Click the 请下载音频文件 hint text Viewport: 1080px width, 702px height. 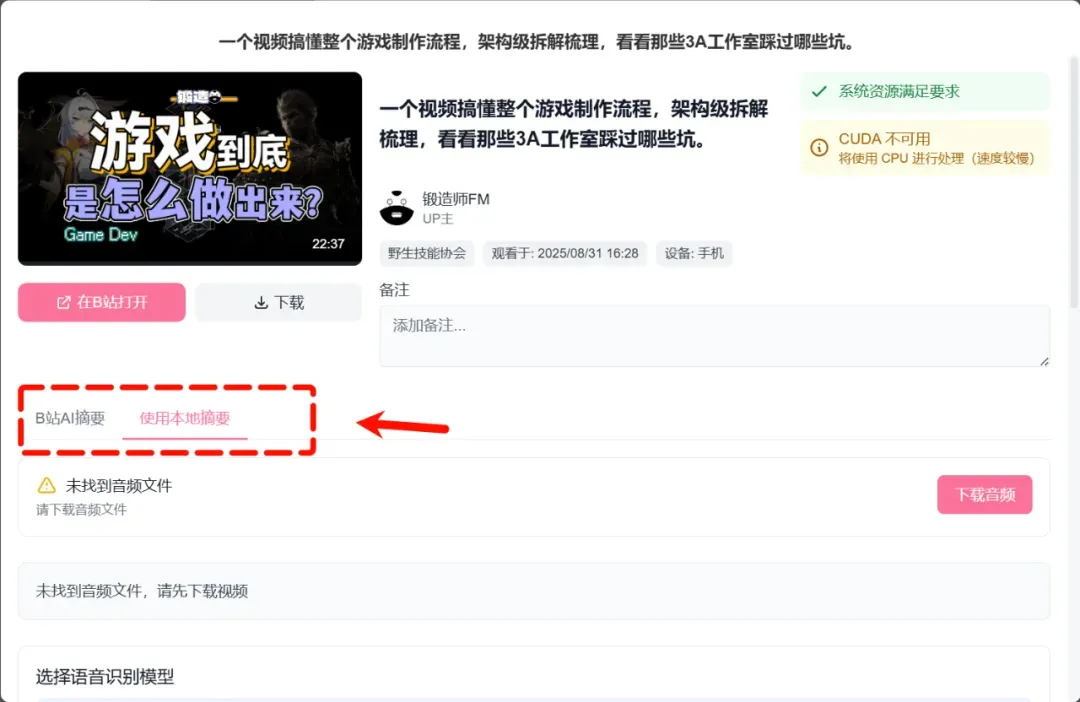click(81, 510)
